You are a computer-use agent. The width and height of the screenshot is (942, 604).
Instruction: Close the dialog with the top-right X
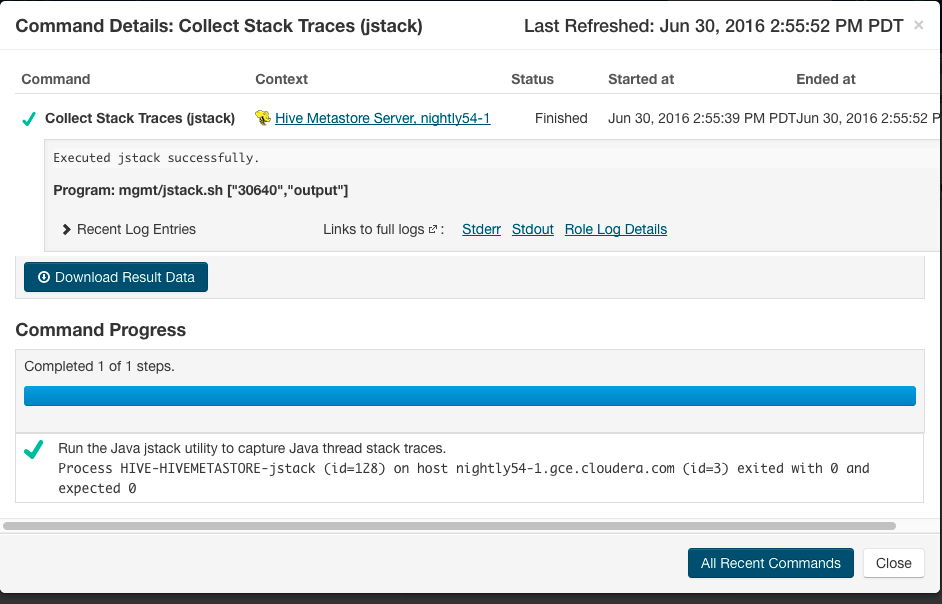tap(919, 25)
